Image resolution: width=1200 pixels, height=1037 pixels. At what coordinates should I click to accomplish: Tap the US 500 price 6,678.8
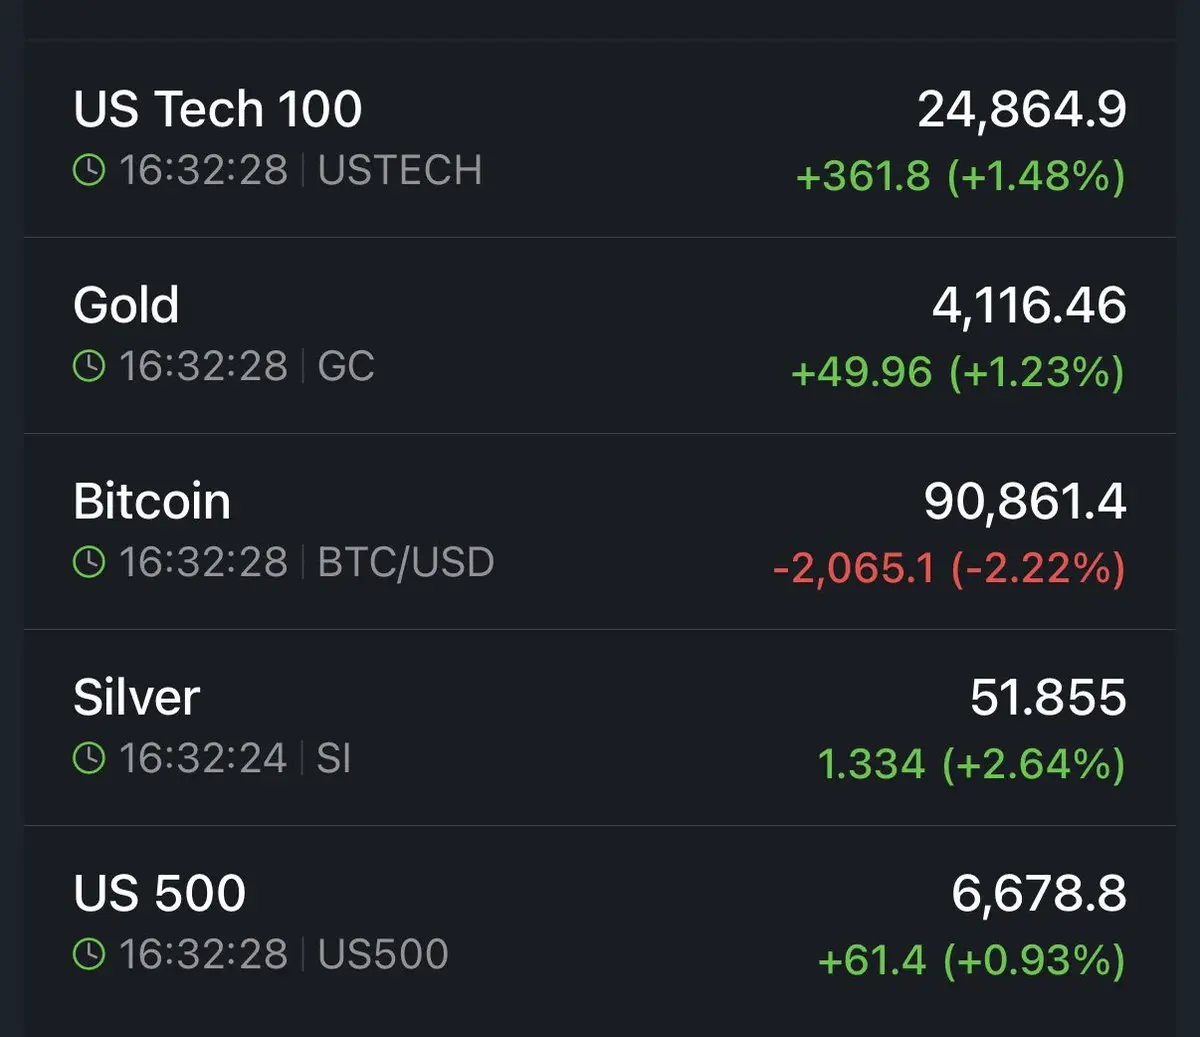click(x=1038, y=893)
